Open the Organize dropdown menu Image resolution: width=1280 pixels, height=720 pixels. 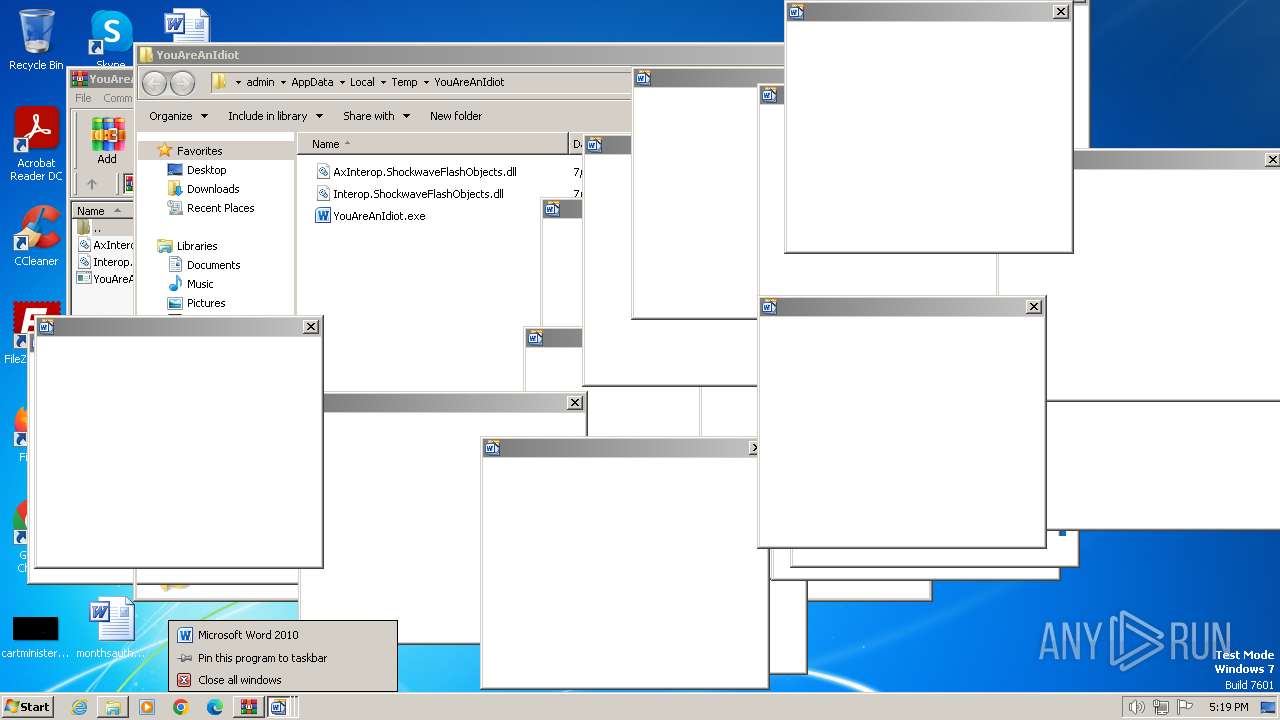178,116
